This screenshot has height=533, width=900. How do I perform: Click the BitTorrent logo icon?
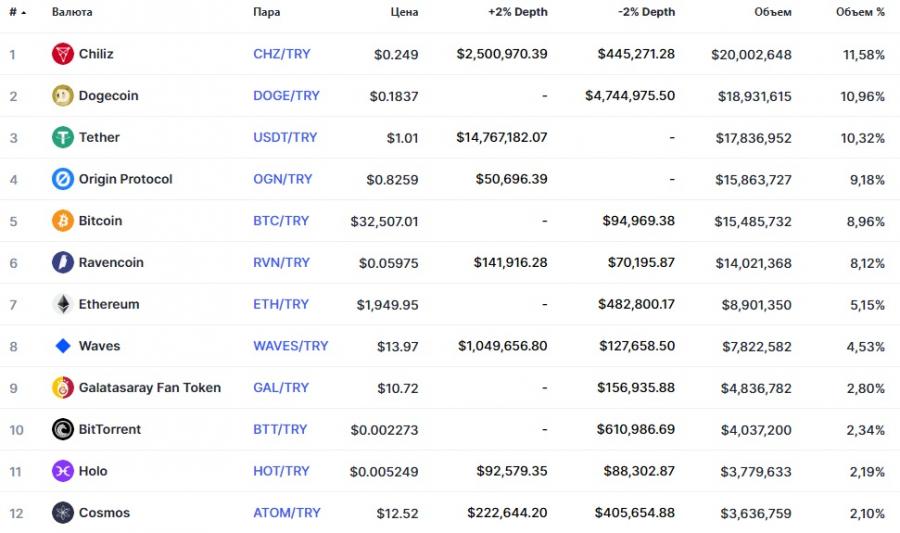(63, 430)
